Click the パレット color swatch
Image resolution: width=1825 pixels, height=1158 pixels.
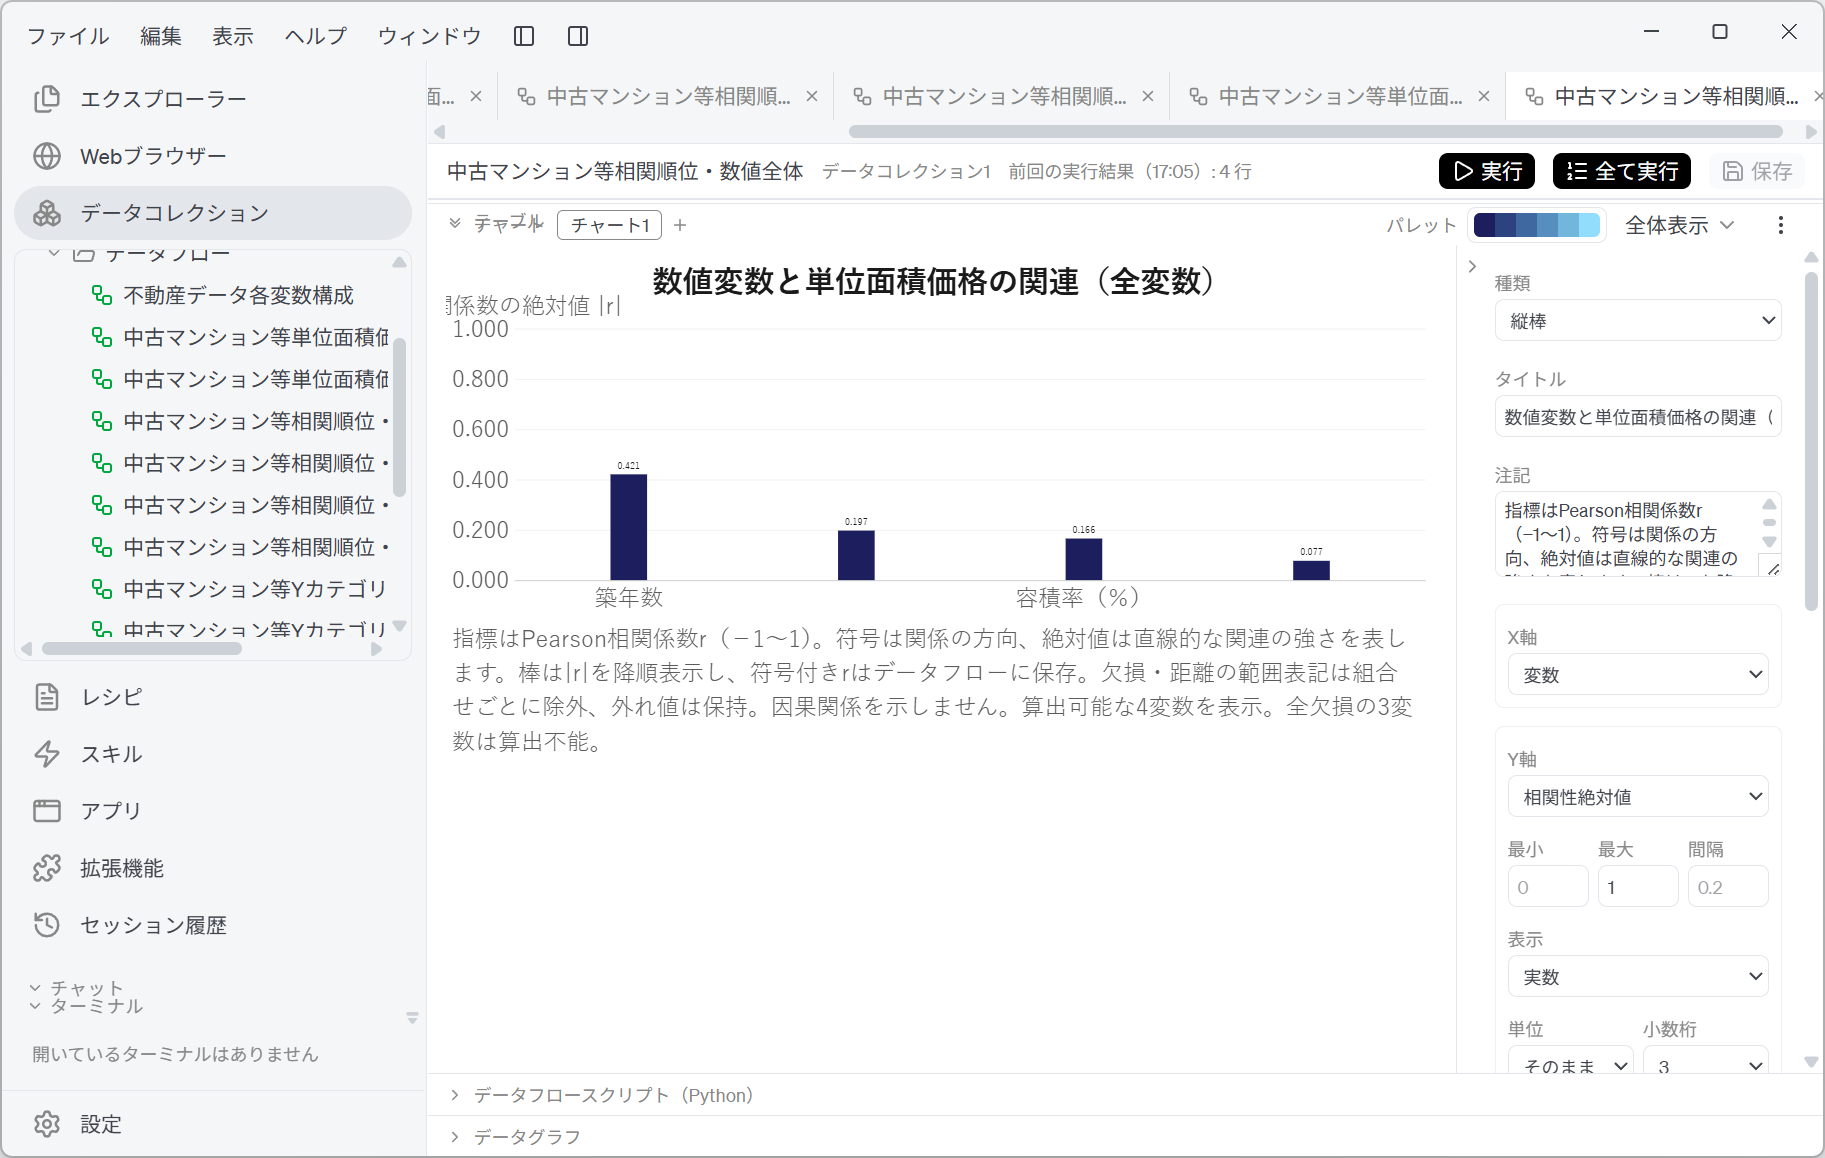click(x=1536, y=225)
